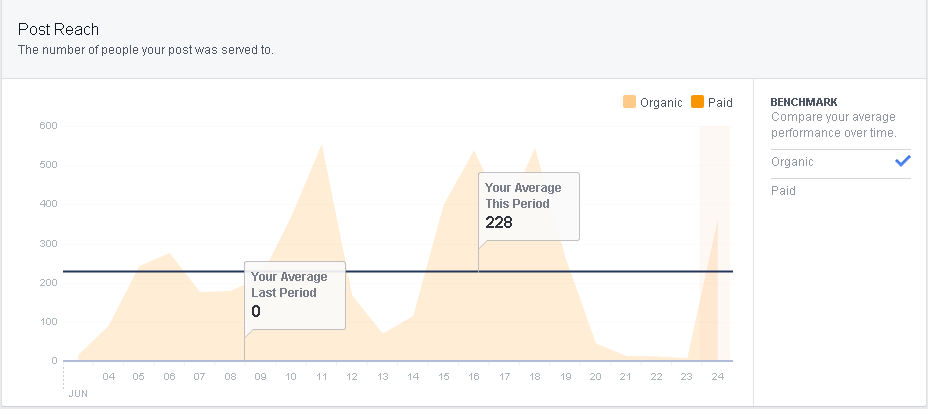Image resolution: width=928 pixels, height=409 pixels.
Task: Click the Paid label in chart legend
Action: point(720,102)
